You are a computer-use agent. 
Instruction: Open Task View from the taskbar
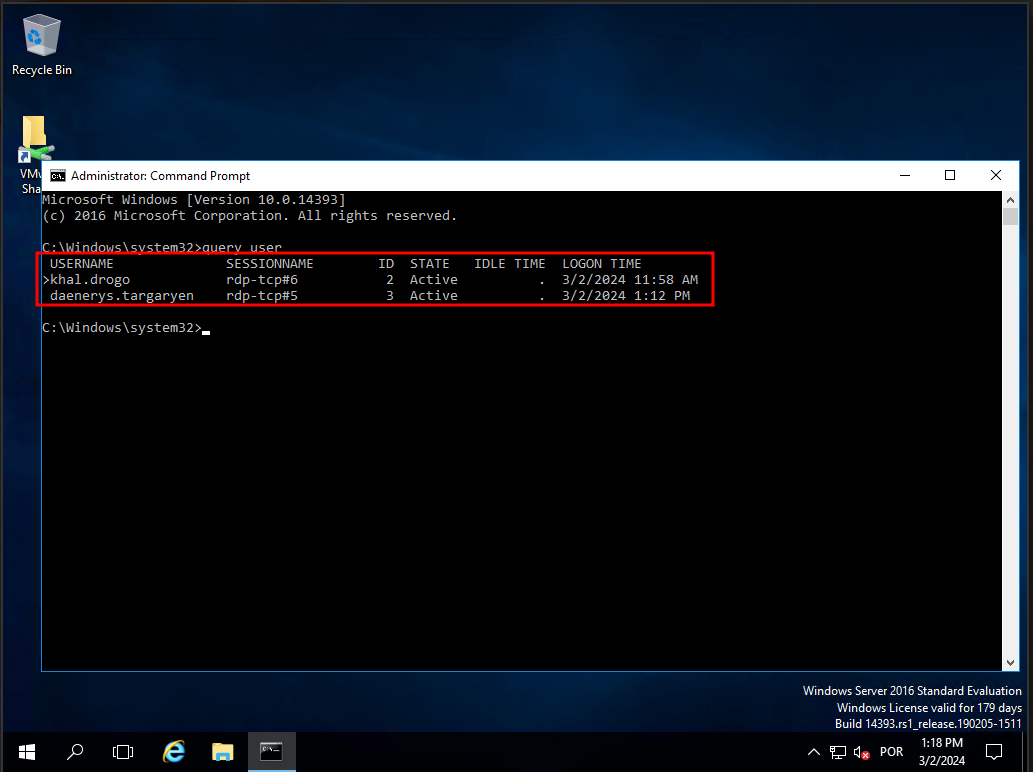(123, 751)
